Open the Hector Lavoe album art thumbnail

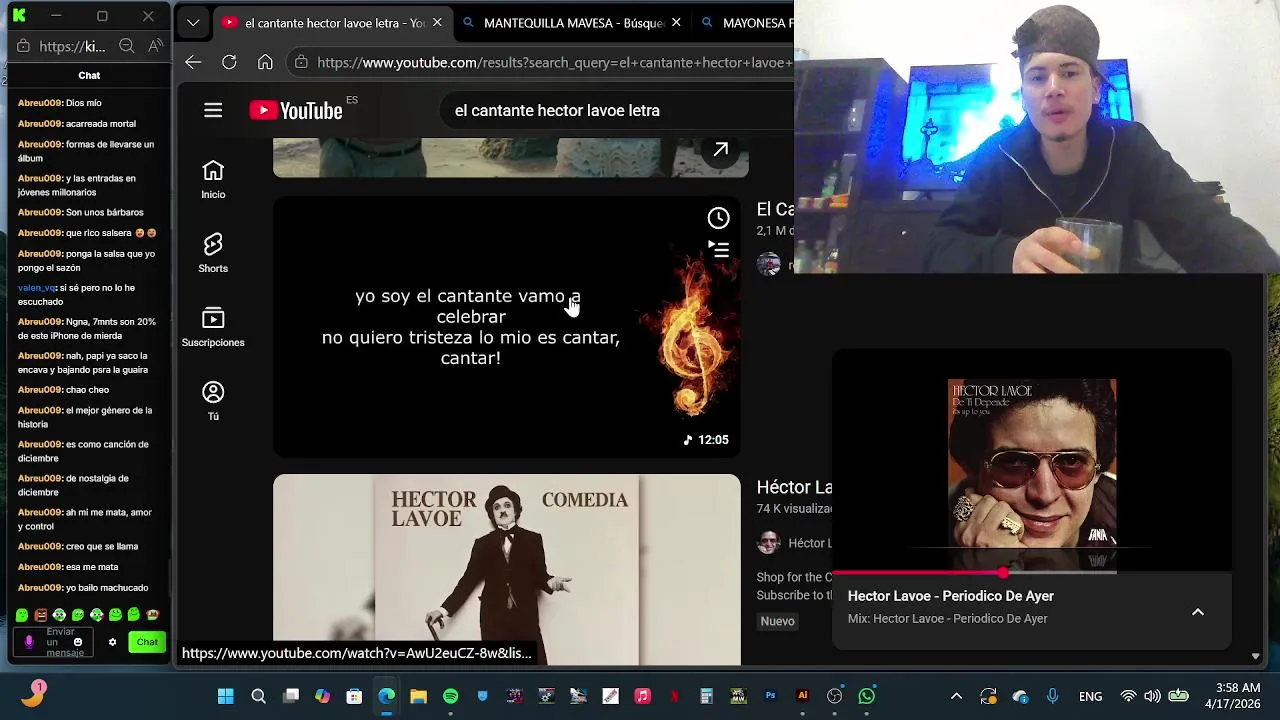pos(1032,463)
